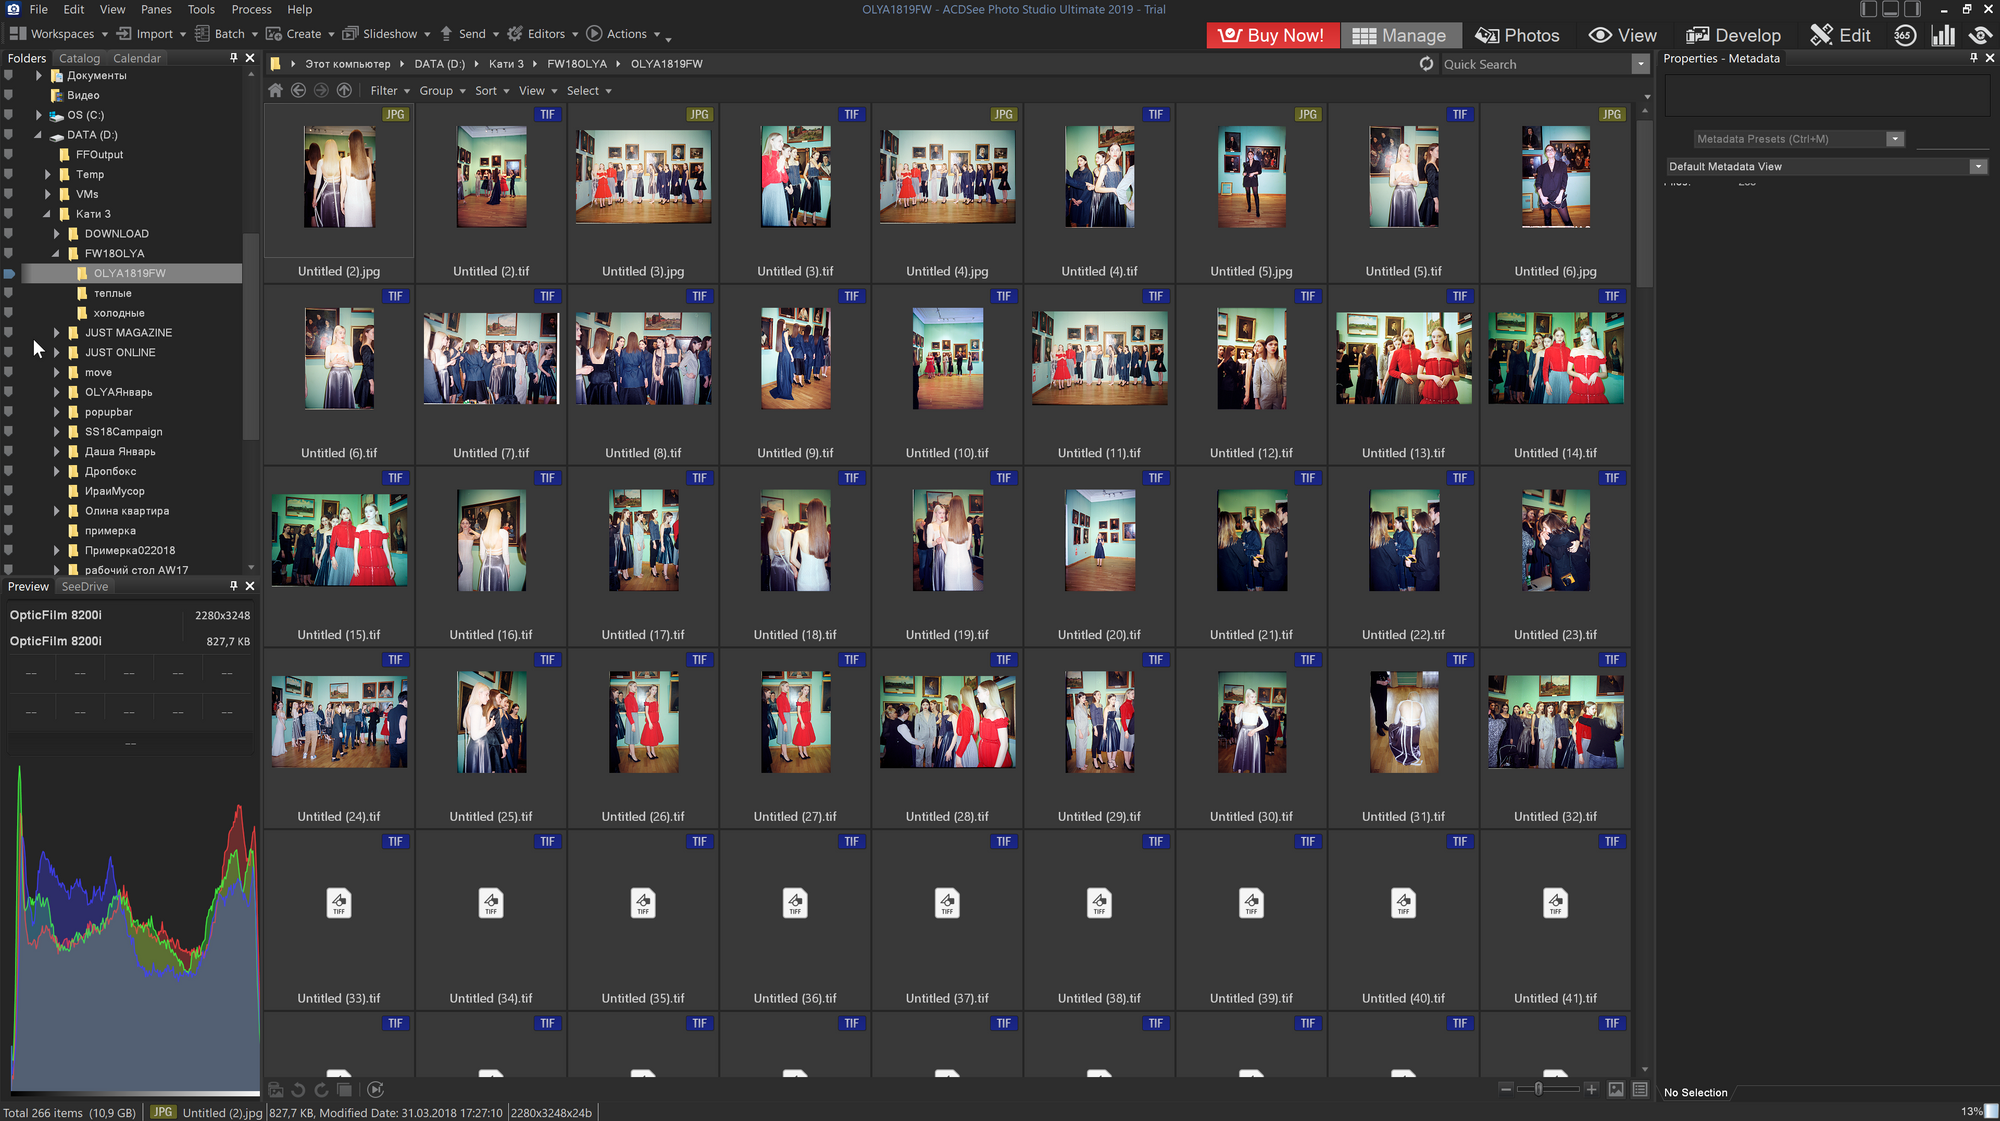Open the Filter dropdown menu
The image size is (2000, 1121).
point(389,89)
